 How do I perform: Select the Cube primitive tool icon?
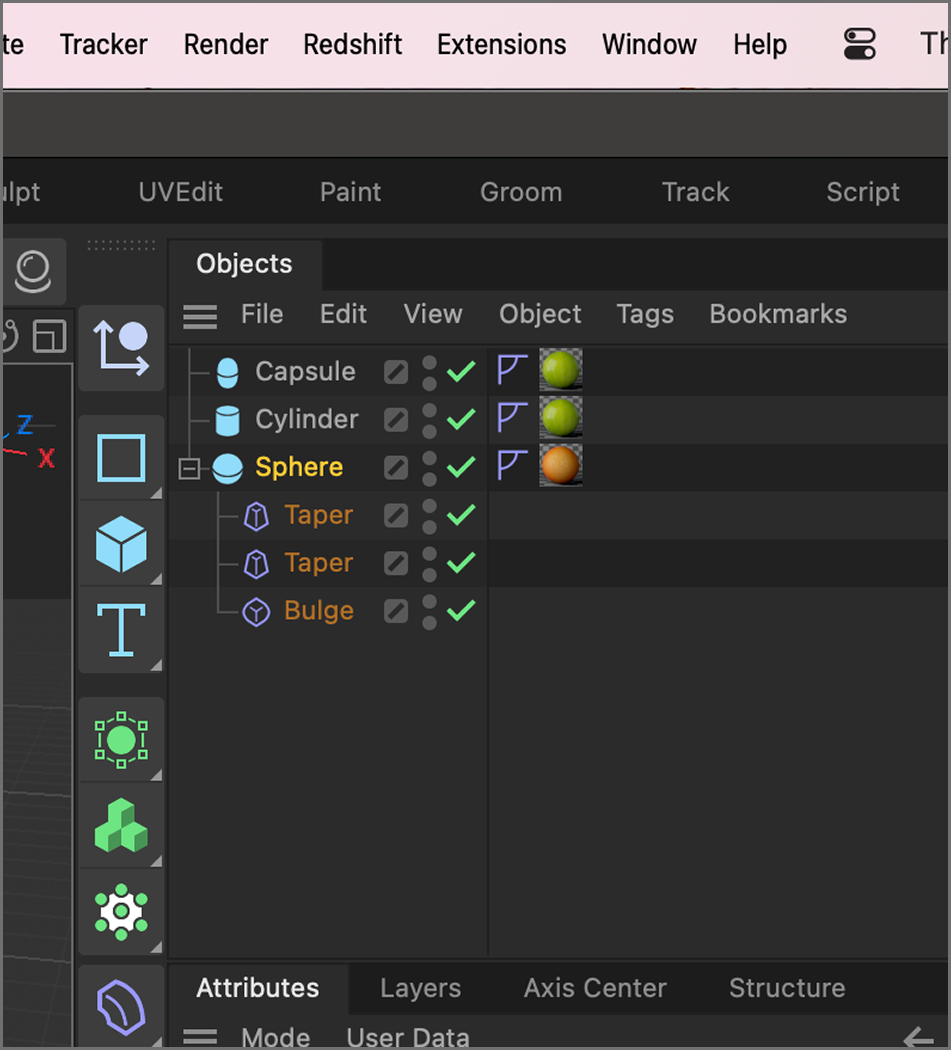point(121,545)
